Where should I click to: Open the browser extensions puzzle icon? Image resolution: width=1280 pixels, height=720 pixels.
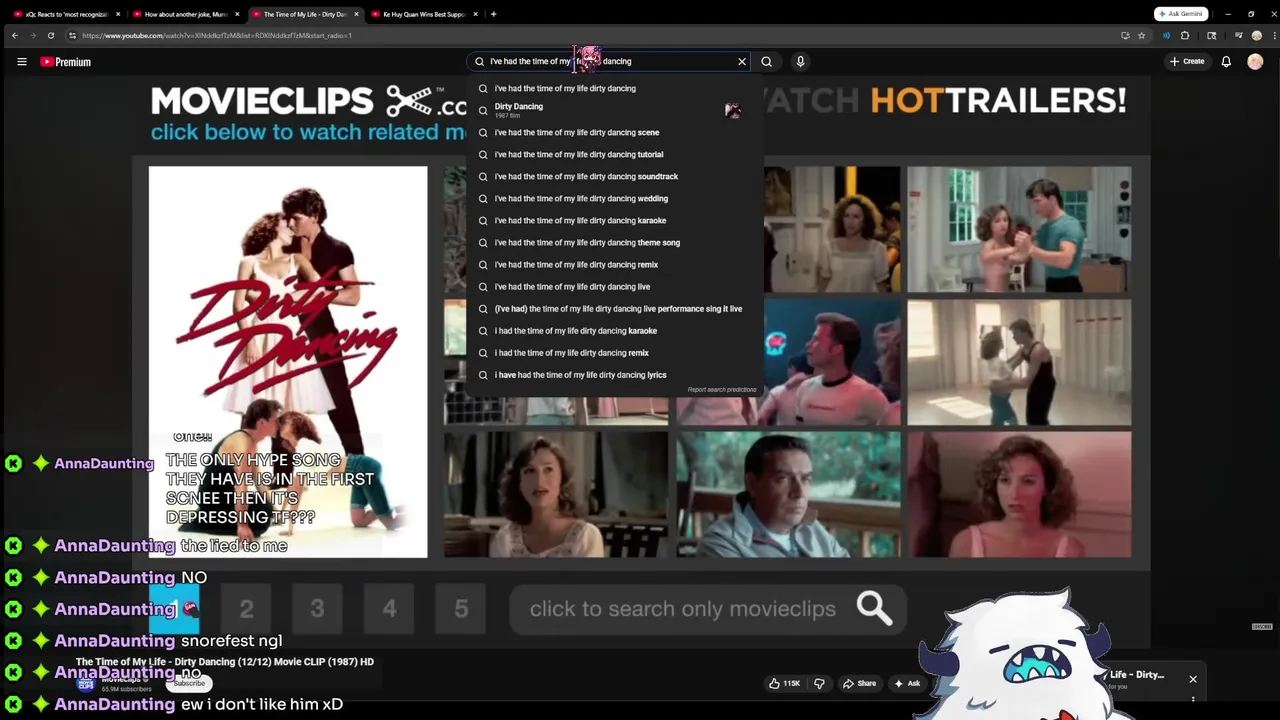[x=1185, y=36]
